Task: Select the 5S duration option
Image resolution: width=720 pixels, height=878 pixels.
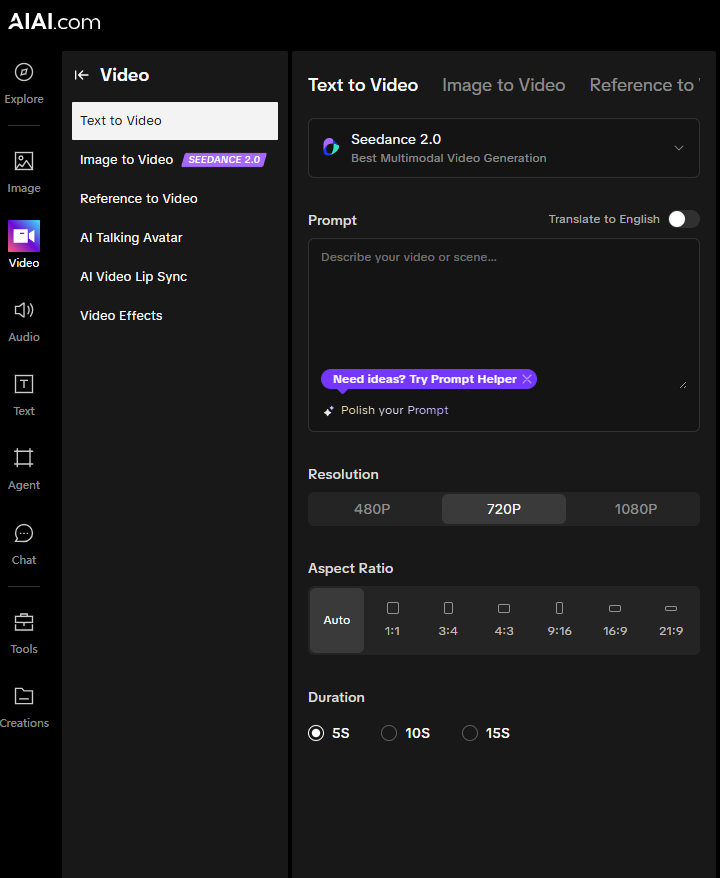Action: [316, 733]
